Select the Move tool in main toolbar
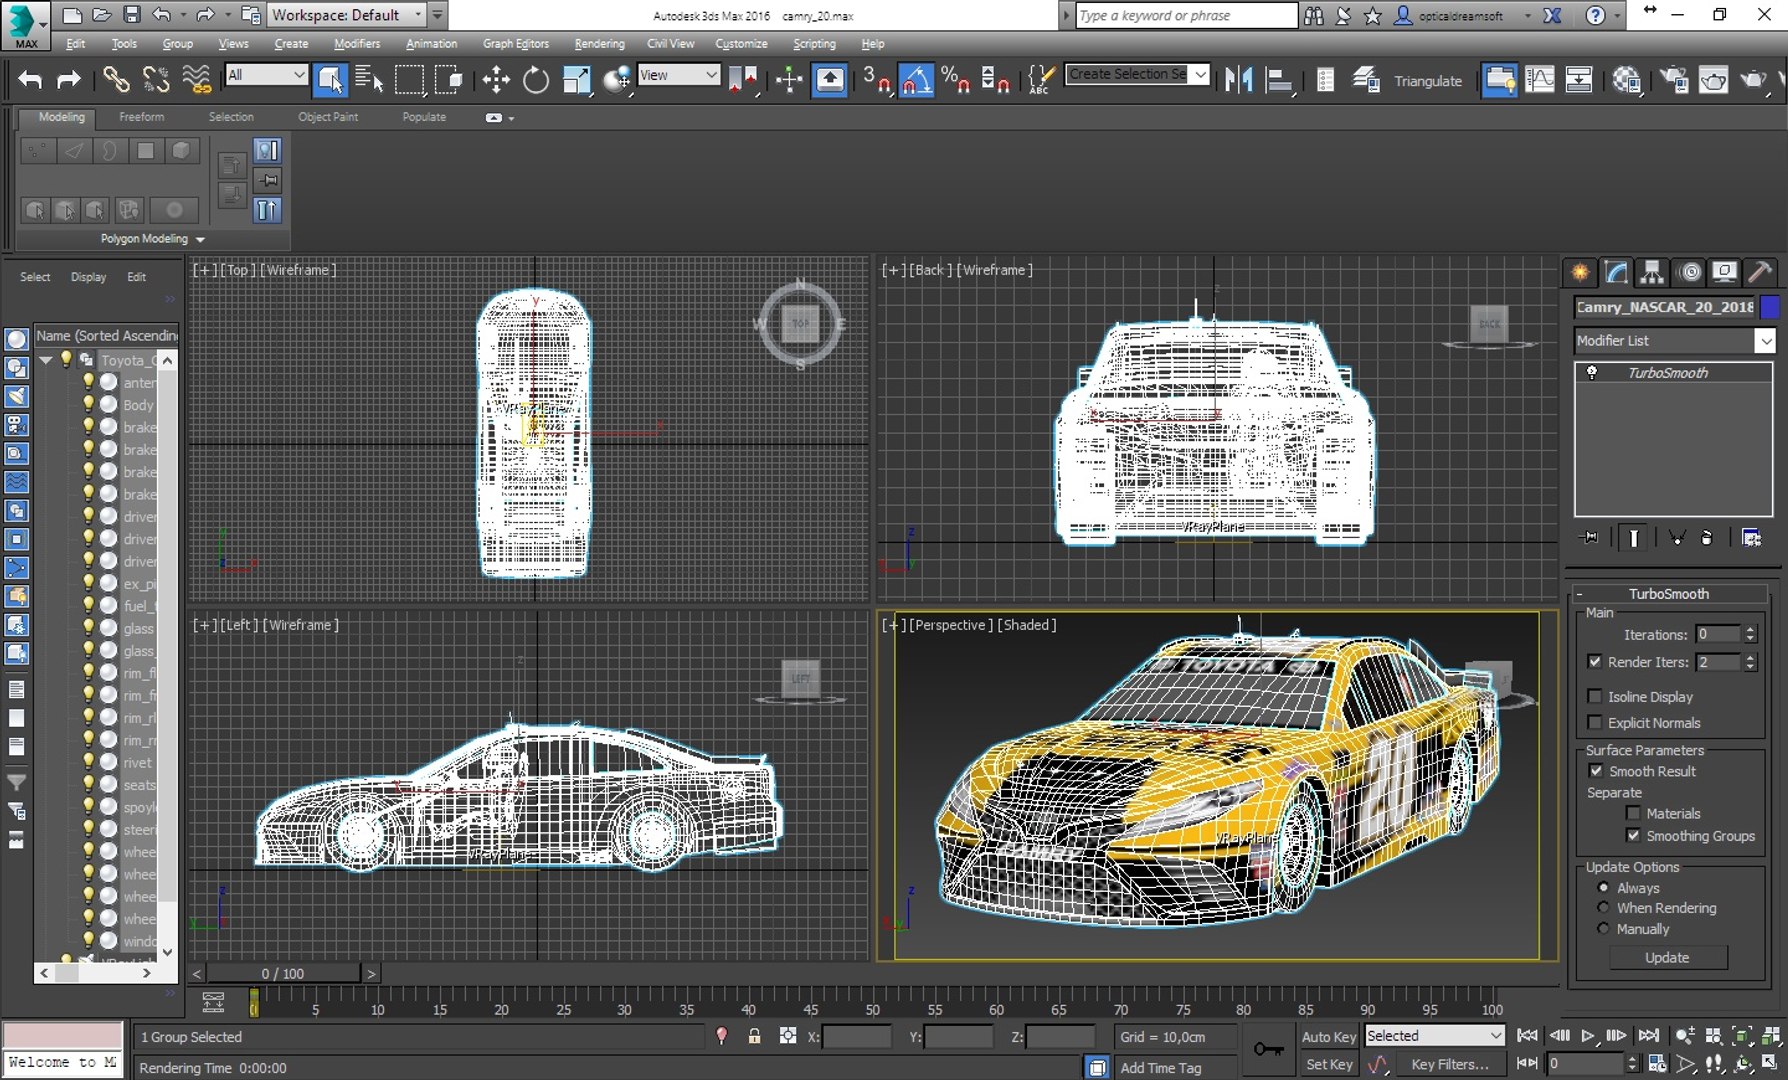 [x=496, y=80]
